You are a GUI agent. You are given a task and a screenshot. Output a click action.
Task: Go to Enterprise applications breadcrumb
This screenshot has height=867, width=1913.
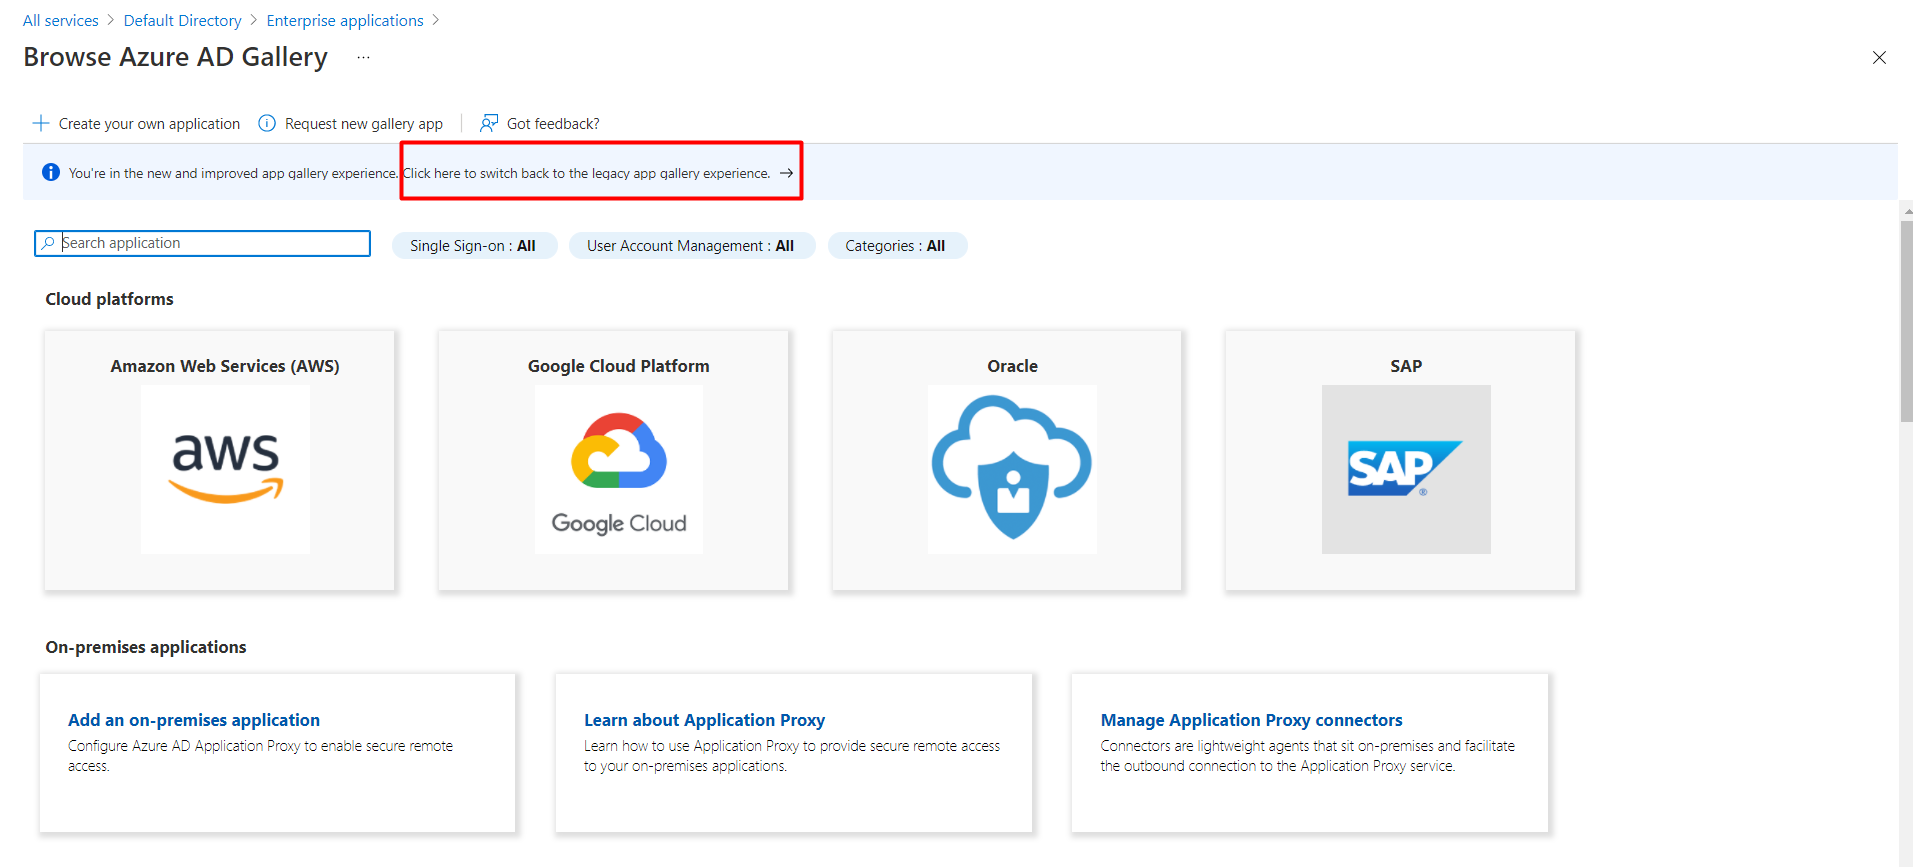[345, 20]
